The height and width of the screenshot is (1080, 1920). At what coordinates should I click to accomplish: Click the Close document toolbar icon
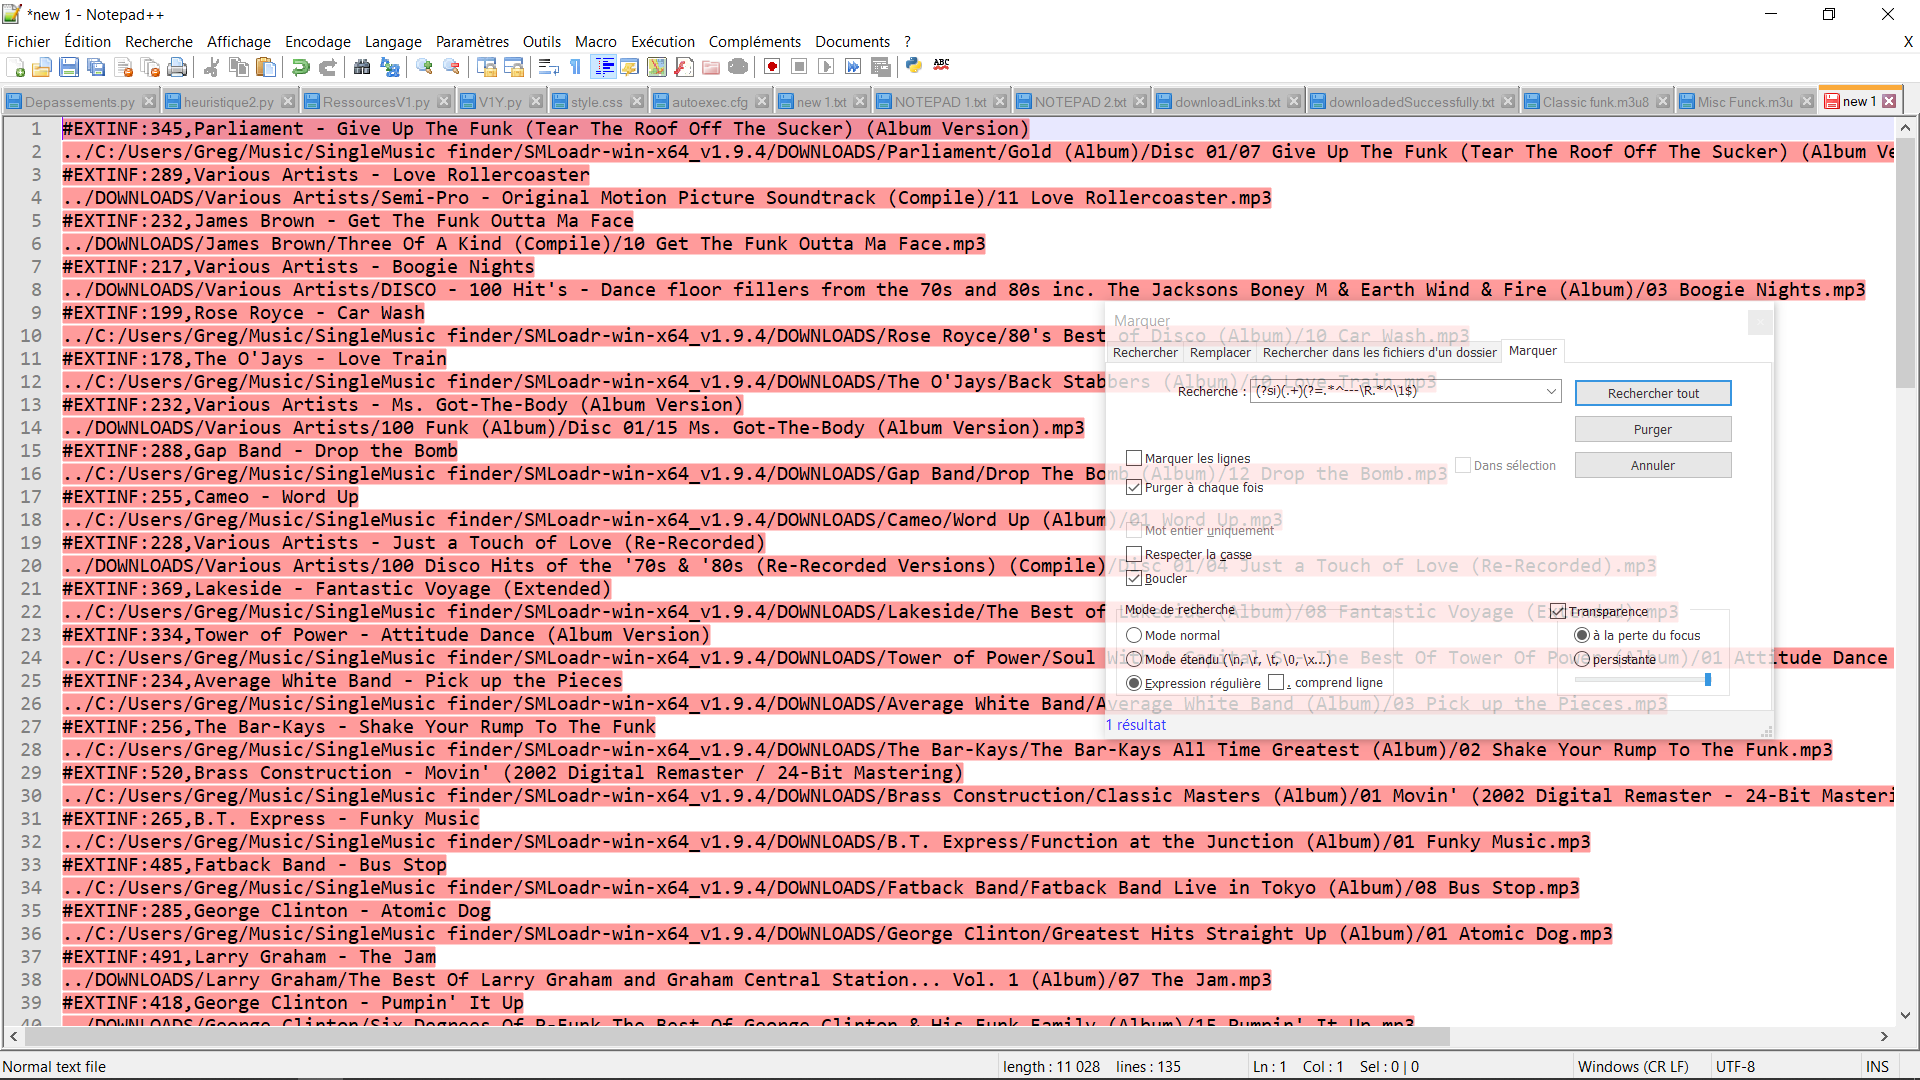click(x=124, y=67)
